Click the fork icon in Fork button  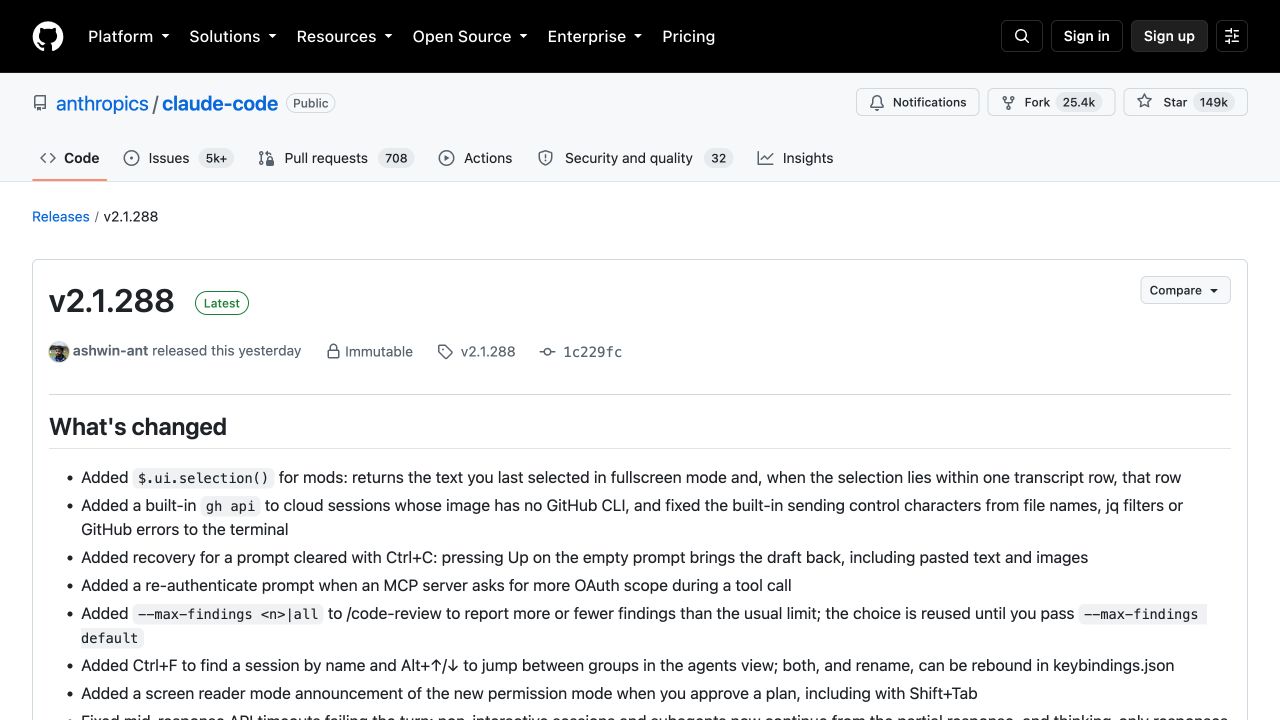pyautogui.click(x=1009, y=102)
